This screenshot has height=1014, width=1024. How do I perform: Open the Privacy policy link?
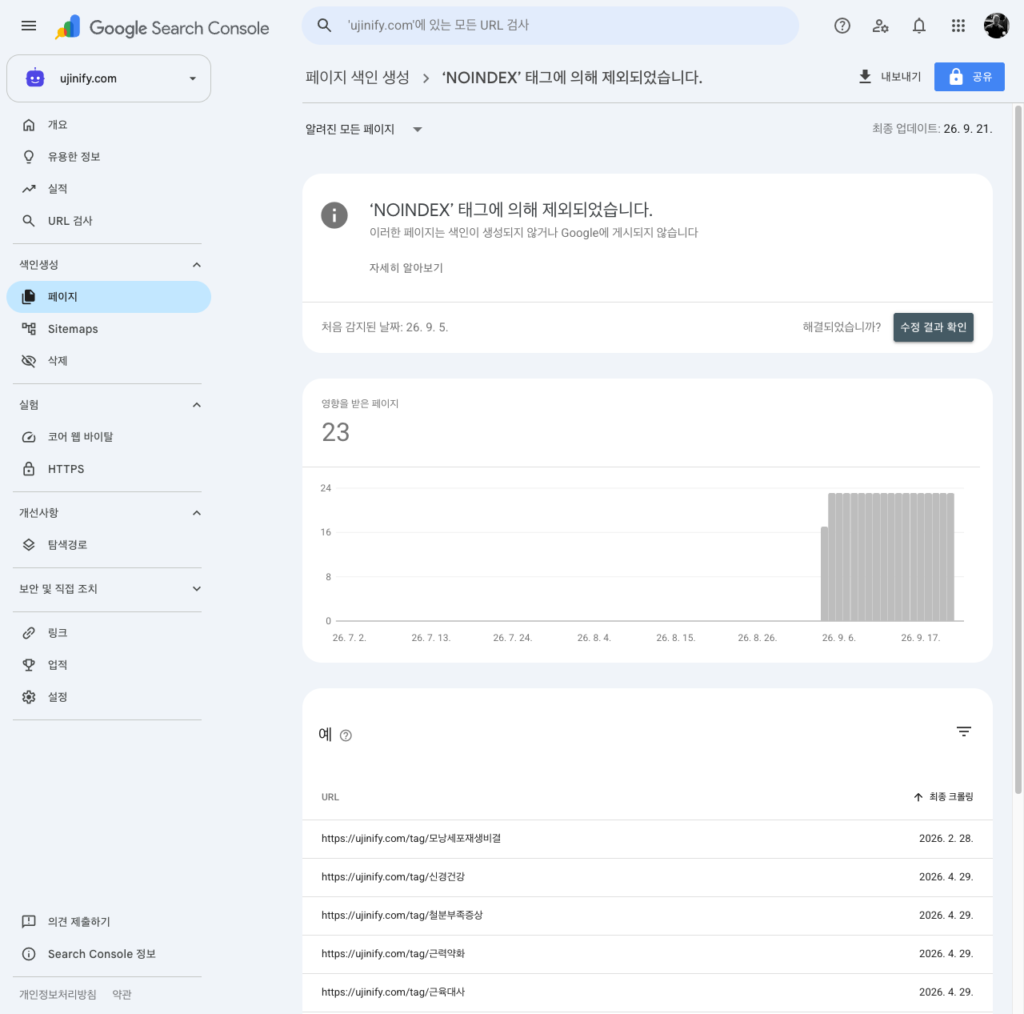click(x=57, y=994)
